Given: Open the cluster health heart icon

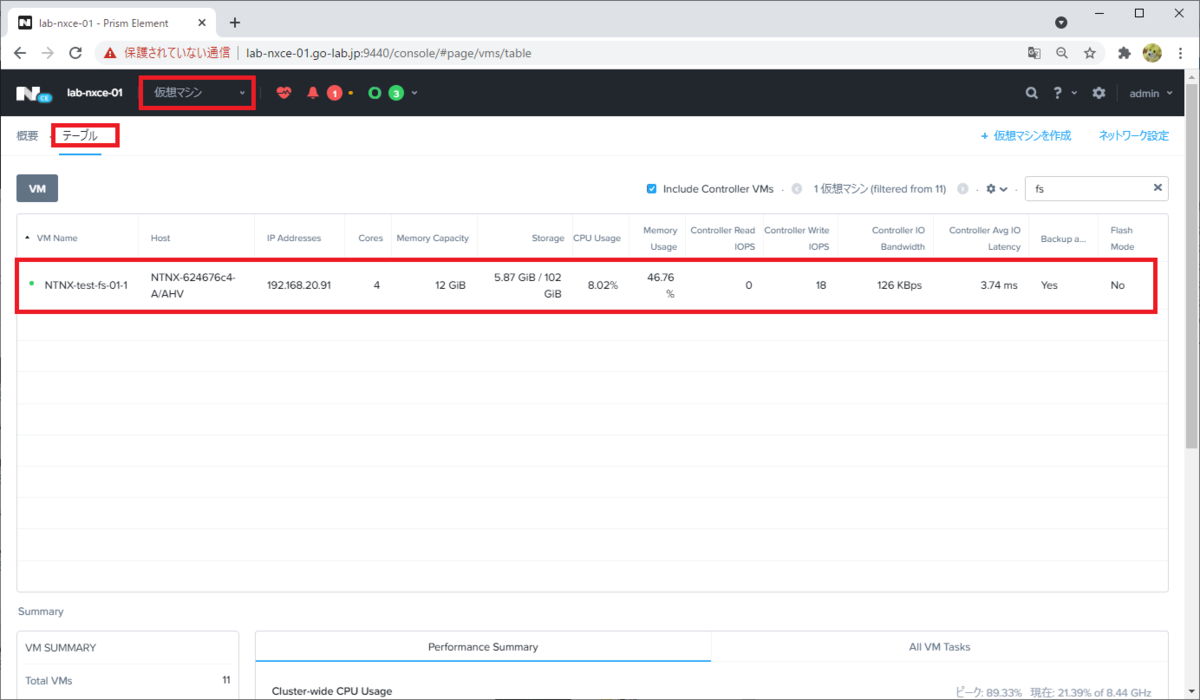Looking at the screenshot, I should tap(284, 93).
